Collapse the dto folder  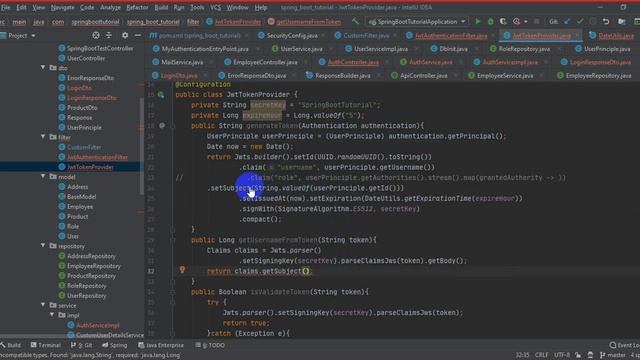point(43,67)
